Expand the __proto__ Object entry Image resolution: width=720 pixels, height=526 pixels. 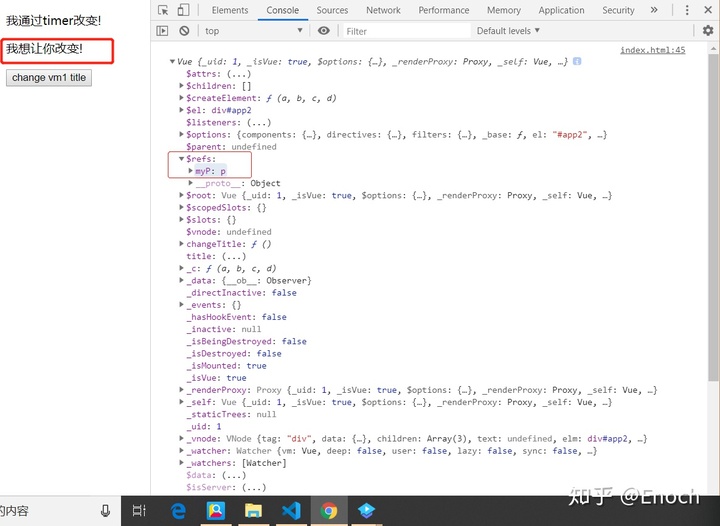[x=191, y=183]
